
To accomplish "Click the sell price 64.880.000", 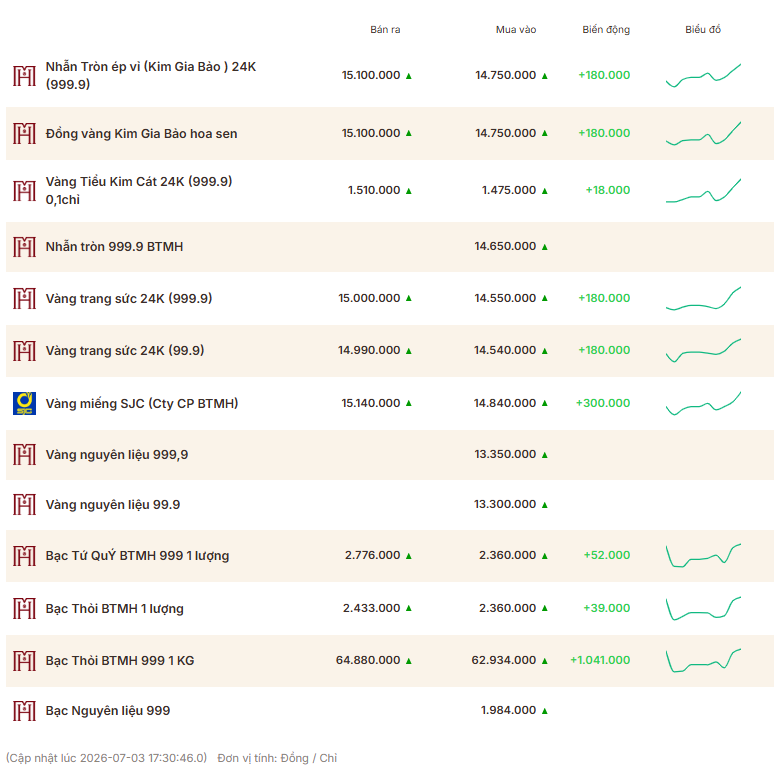I will (x=368, y=660).
